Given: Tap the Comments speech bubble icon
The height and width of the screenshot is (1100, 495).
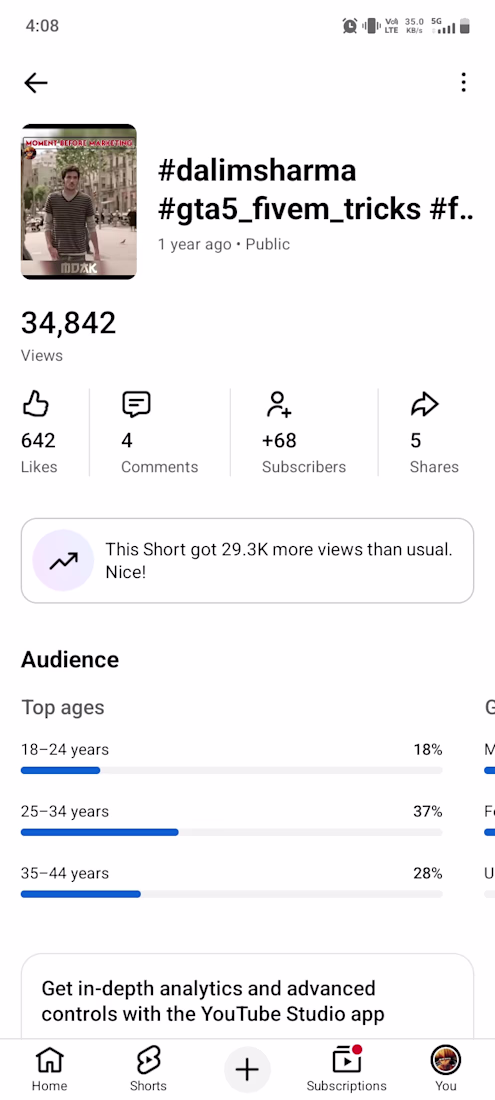Looking at the screenshot, I should click(136, 405).
